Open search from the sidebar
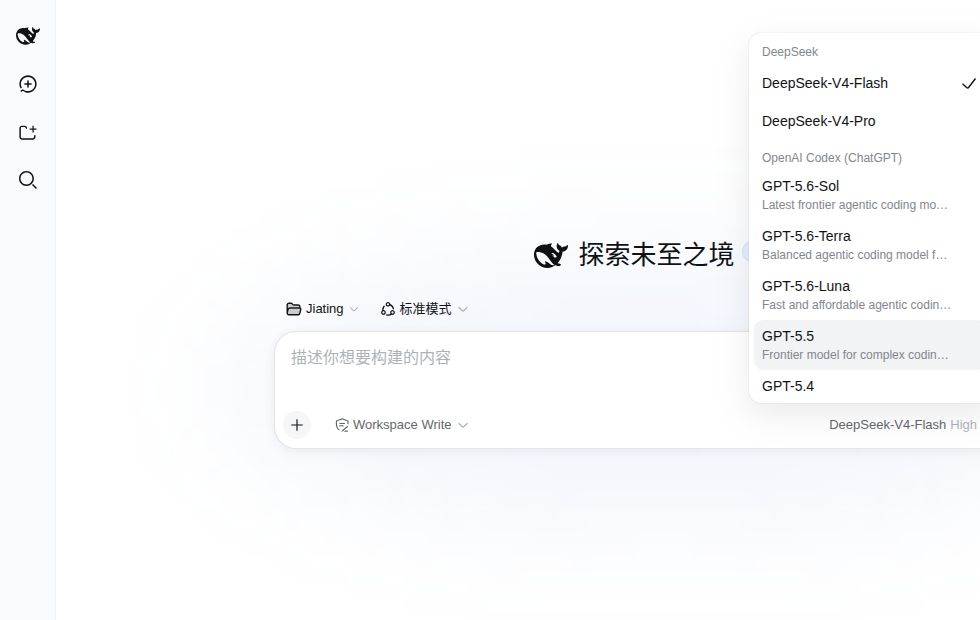This screenshot has height=620, width=980. (x=28, y=180)
